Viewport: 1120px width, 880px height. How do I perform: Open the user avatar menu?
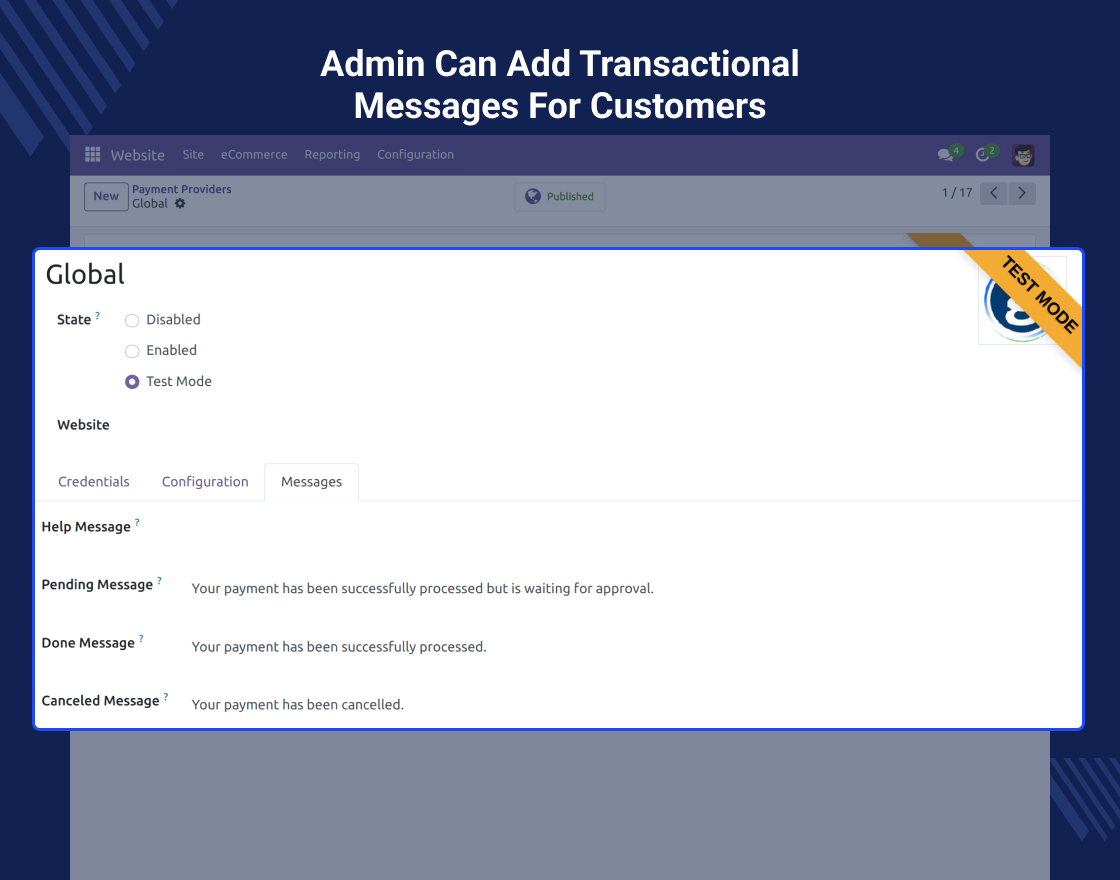(1023, 155)
